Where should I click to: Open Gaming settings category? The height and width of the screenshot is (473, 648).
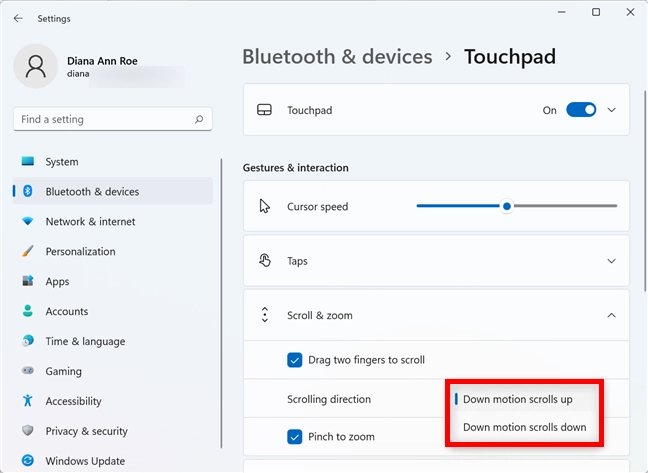pyautogui.click(x=113, y=371)
